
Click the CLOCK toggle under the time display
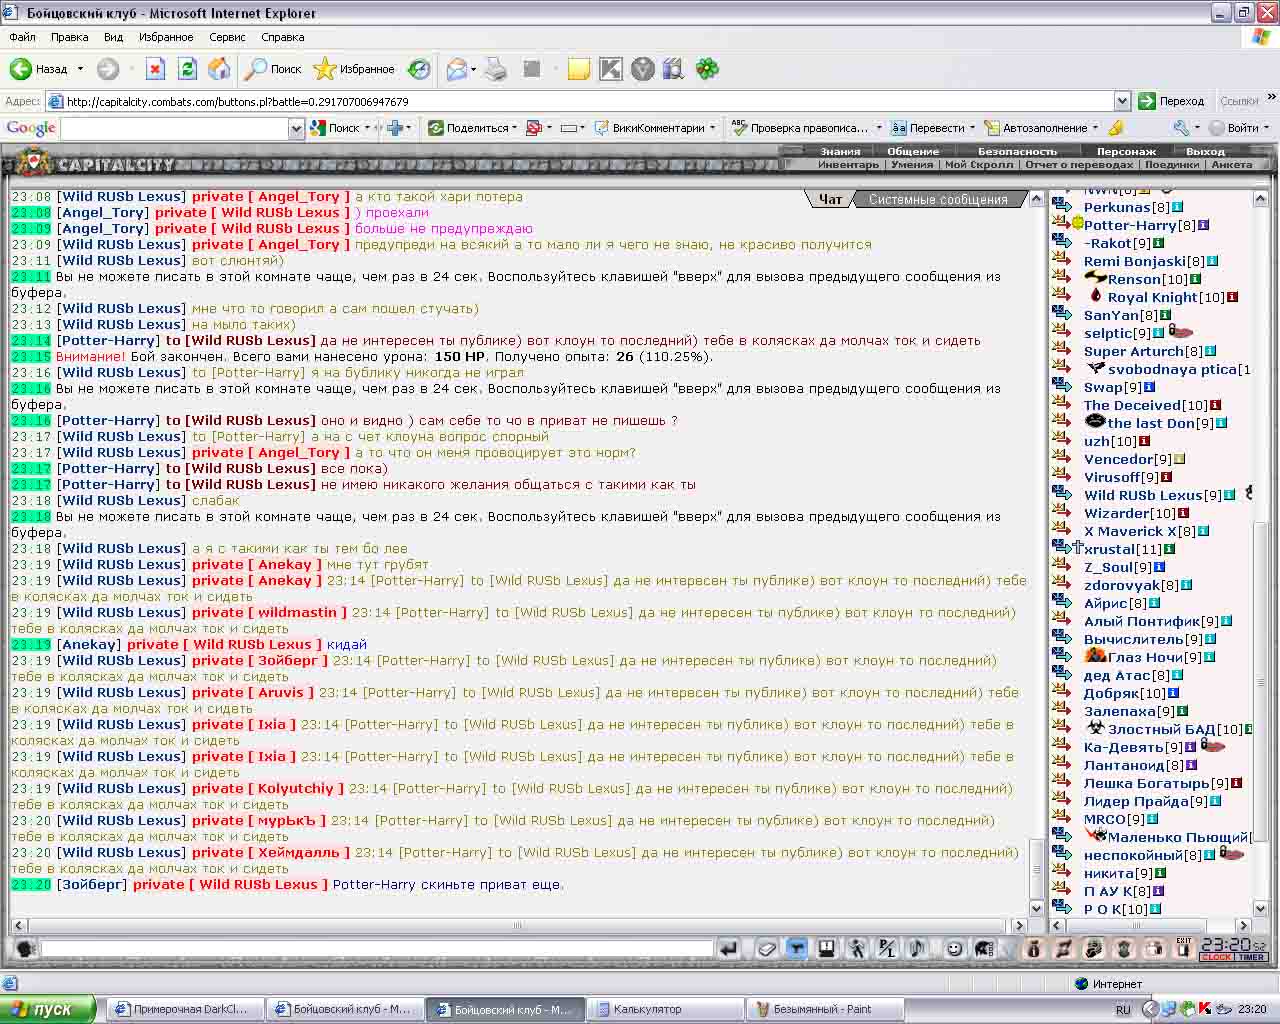pyautogui.click(x=1215, y=957)
